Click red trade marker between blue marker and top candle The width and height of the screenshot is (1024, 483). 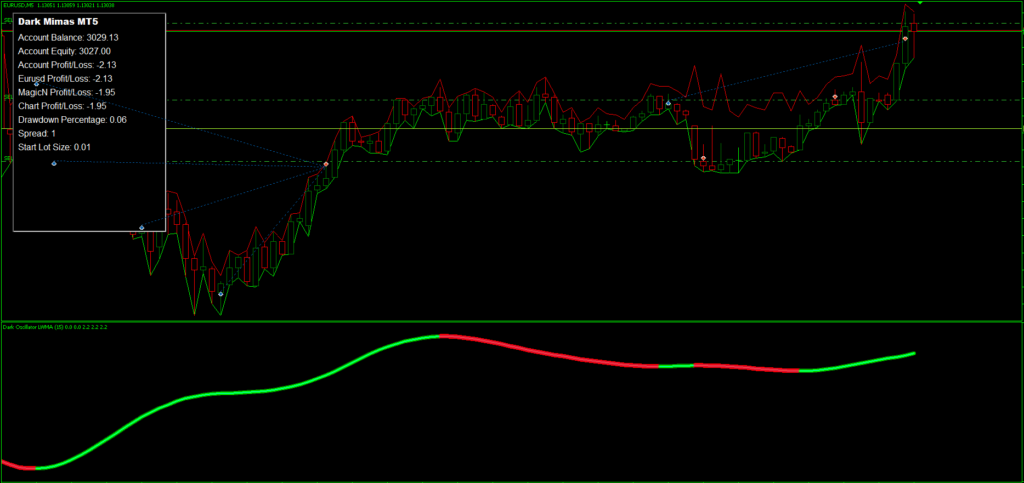835,97
